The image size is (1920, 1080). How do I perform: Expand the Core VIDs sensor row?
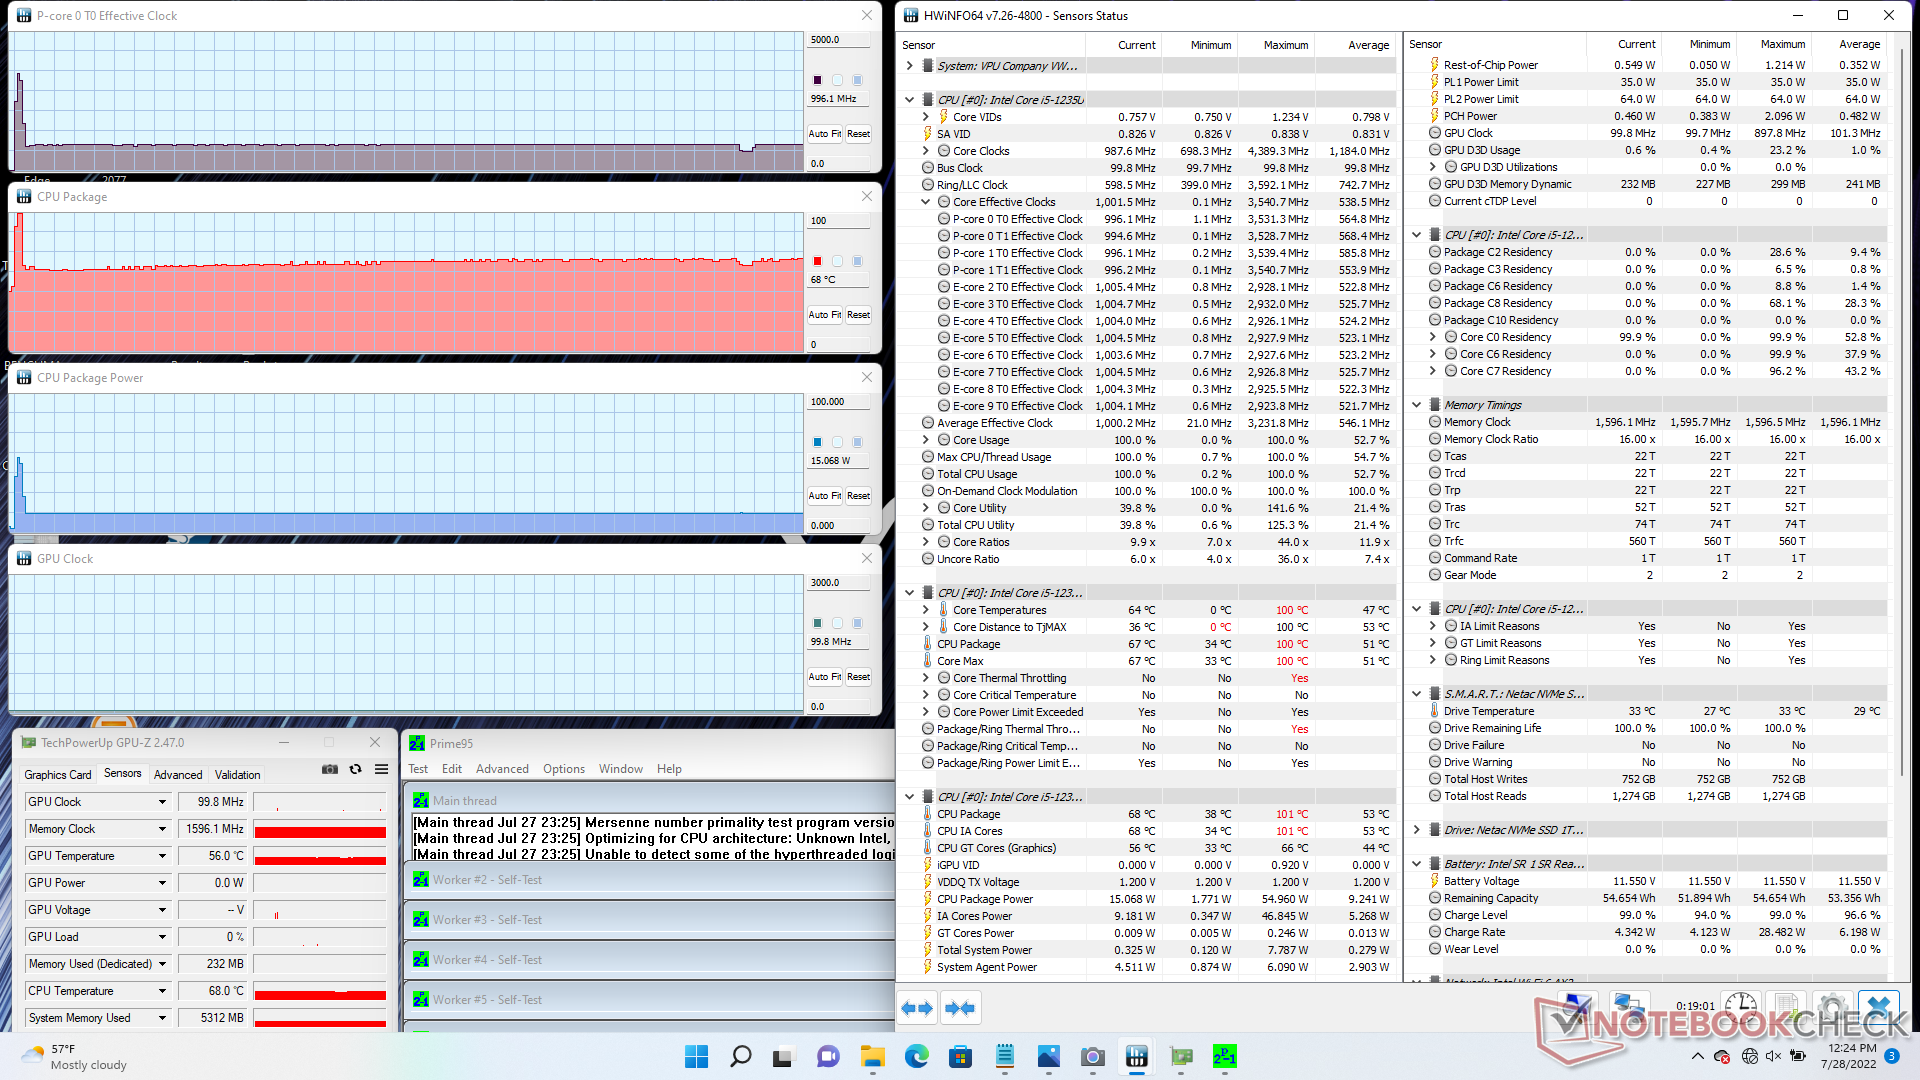coord(925,117)
